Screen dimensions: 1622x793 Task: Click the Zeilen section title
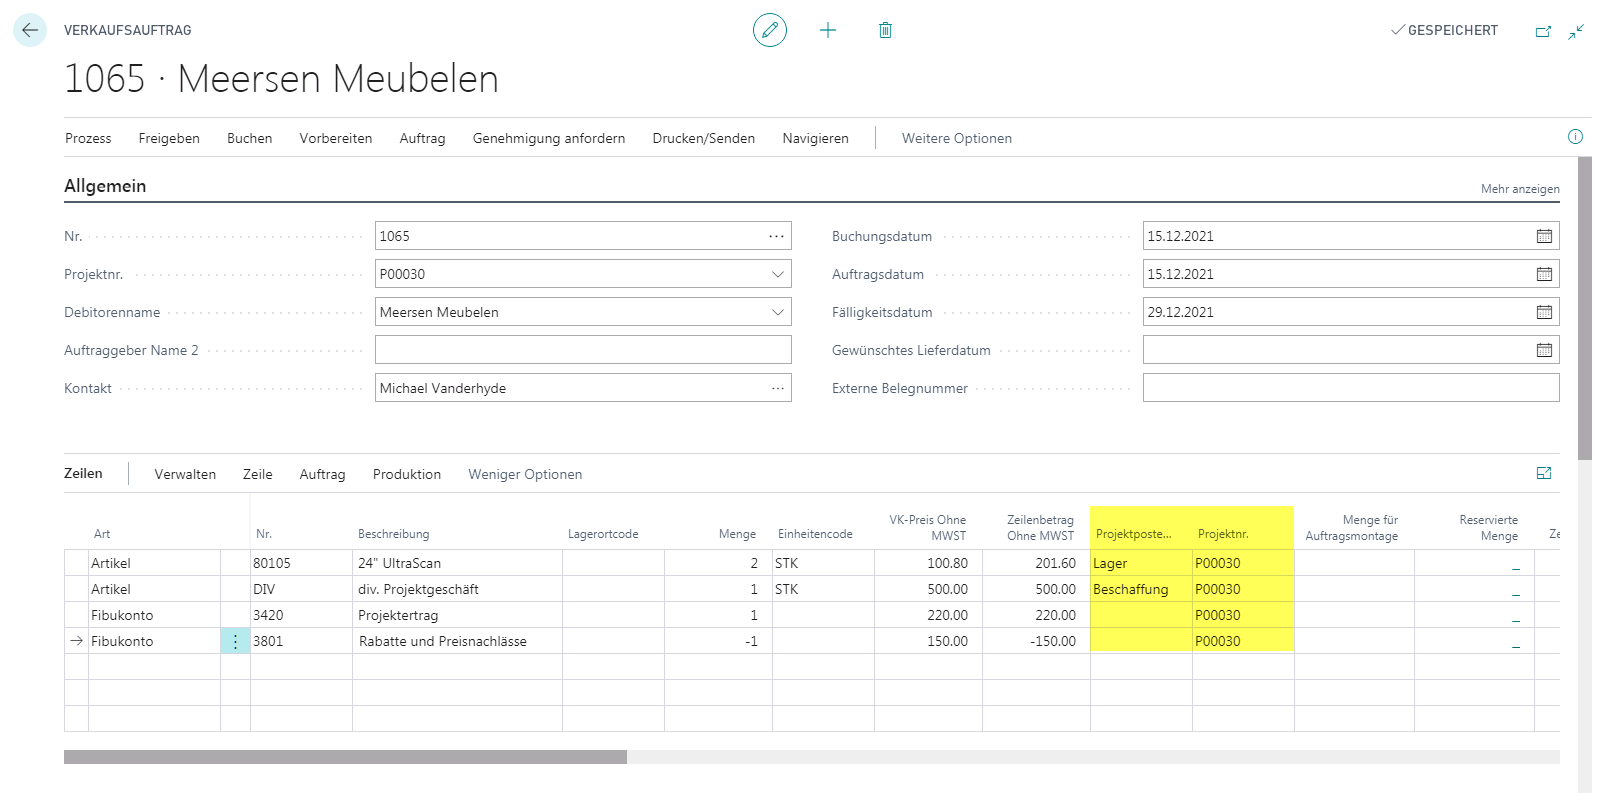(x=83, y=473)
